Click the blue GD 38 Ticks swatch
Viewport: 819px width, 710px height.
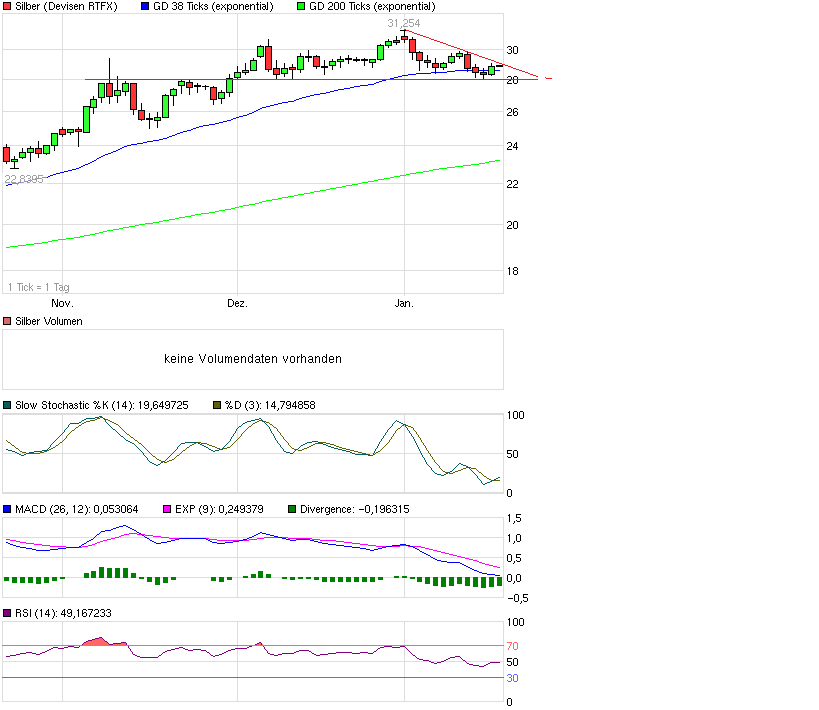coord(145,7)
